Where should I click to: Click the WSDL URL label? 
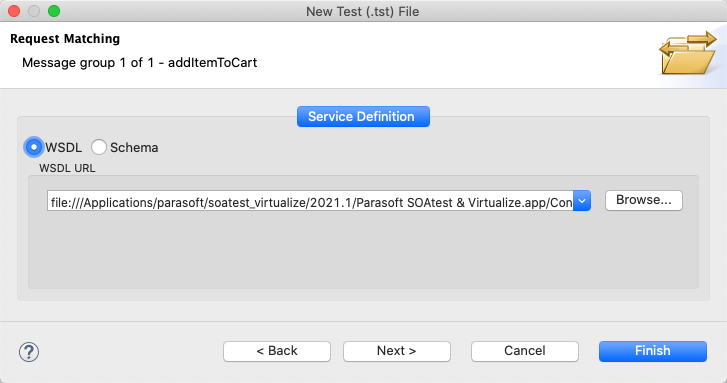[67, 168]
